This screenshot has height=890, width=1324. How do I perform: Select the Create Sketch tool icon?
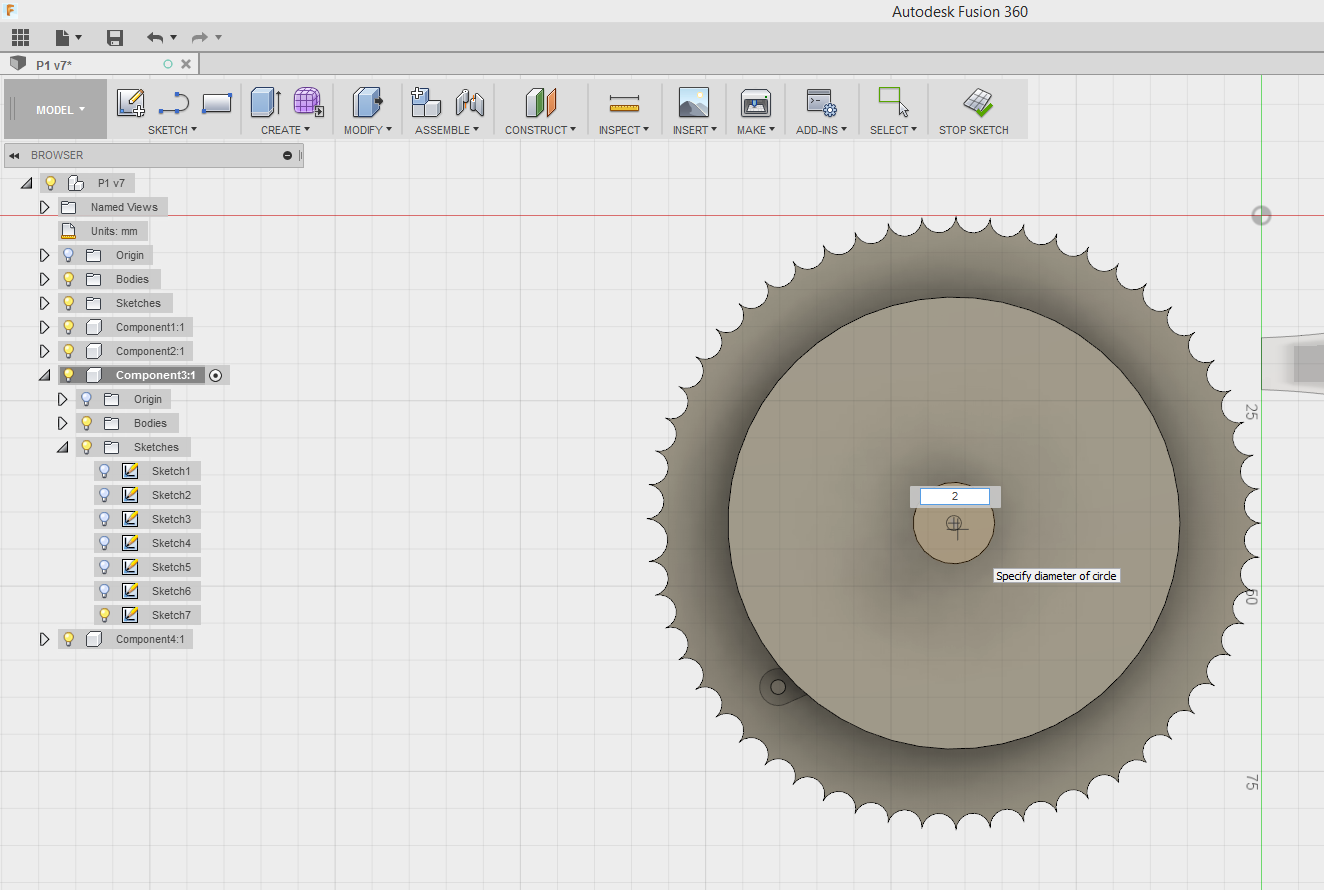131,102
